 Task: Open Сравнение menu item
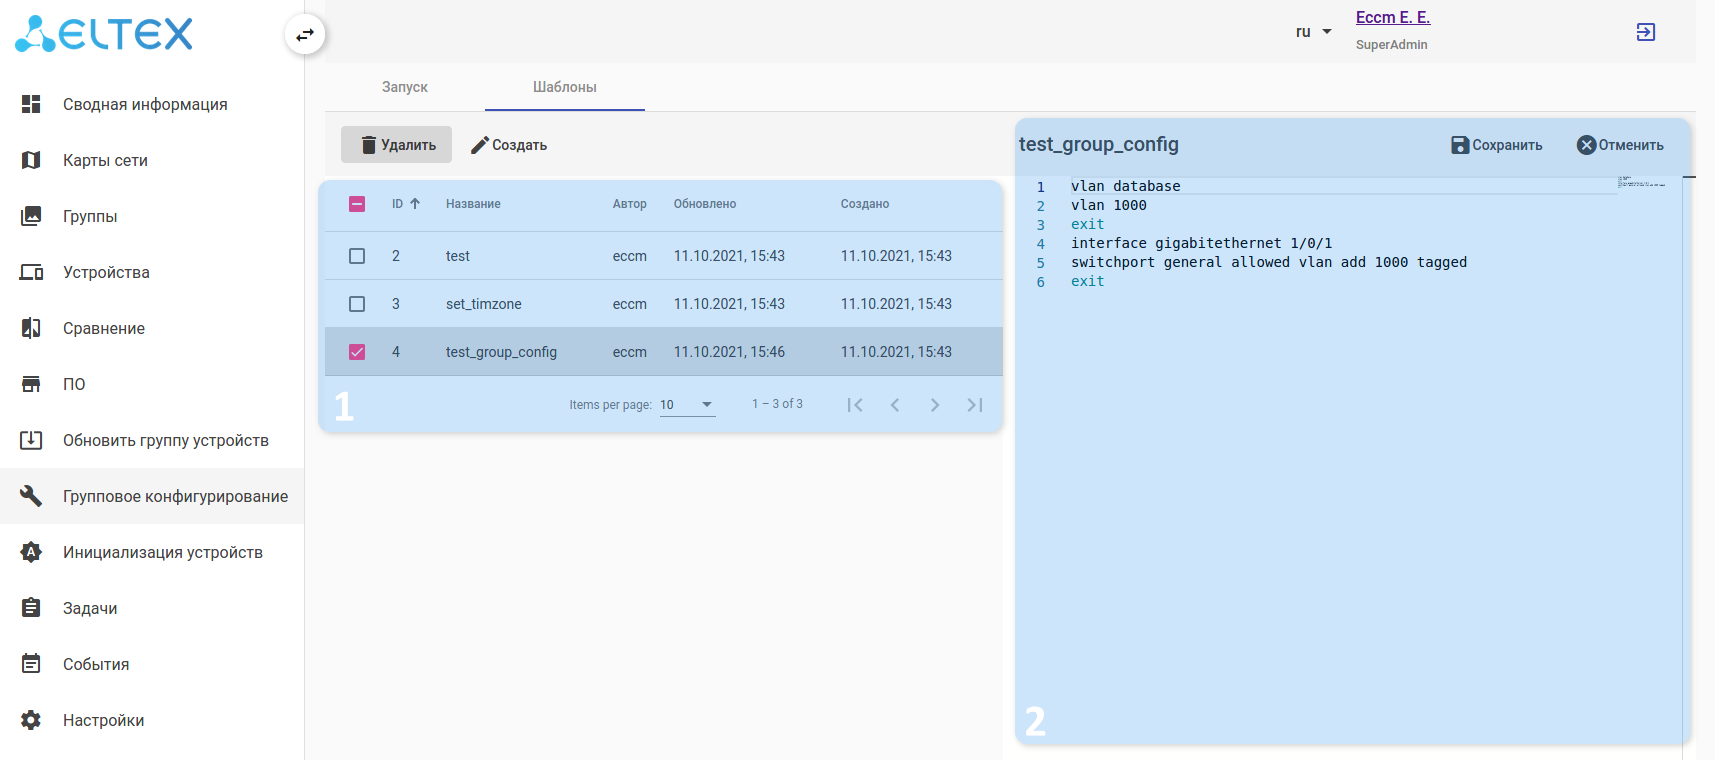(152, 328)
